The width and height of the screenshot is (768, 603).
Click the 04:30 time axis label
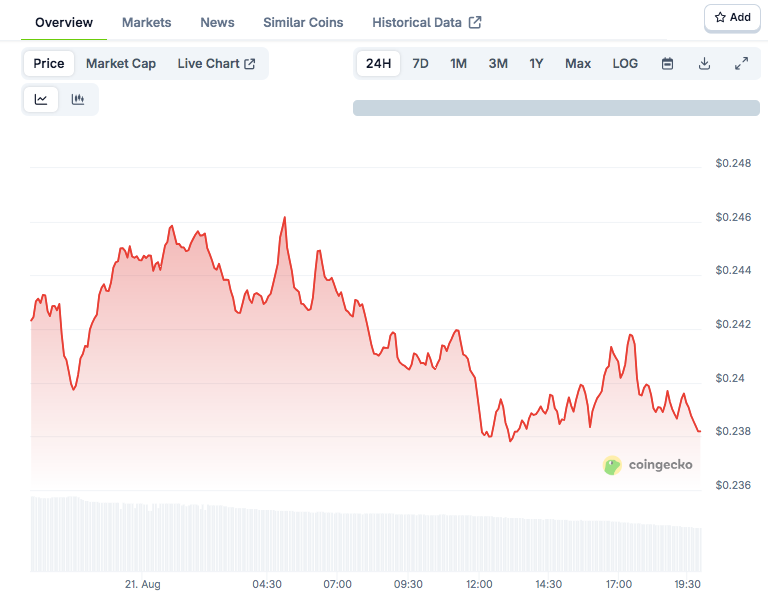point(267,584)
